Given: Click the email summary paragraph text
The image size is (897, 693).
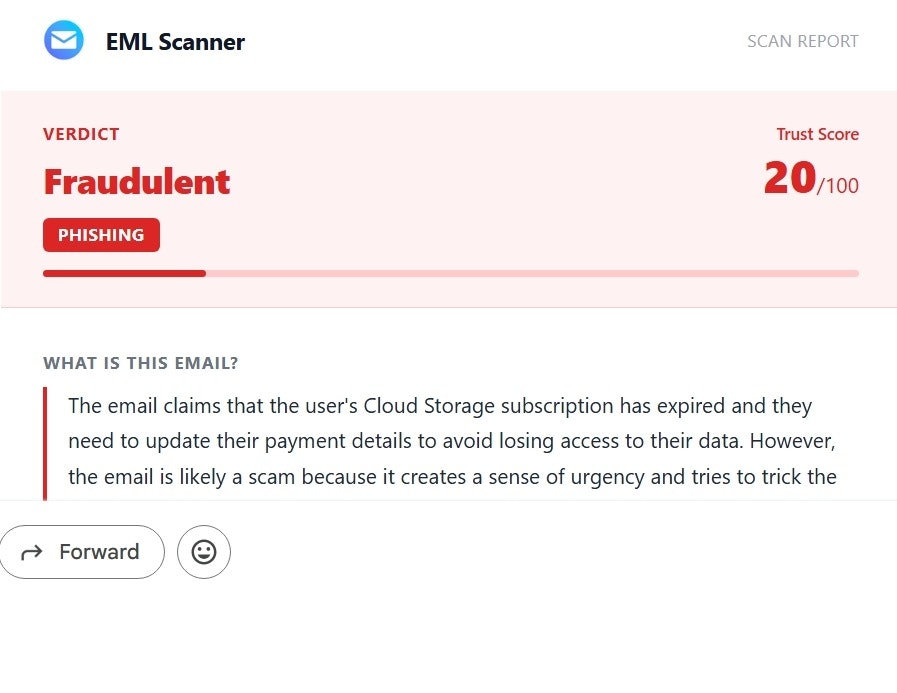Looking at the screenshot, I should (450, 440).
